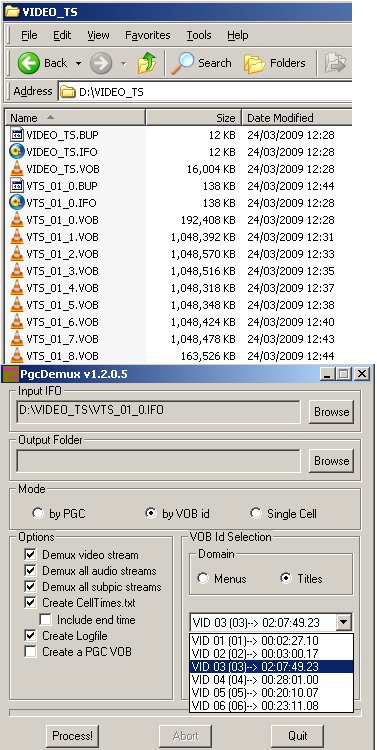Open the Forward button history dropdown
Image resolution: width=377 pixels, height=750 pixels.
[123, 63]
